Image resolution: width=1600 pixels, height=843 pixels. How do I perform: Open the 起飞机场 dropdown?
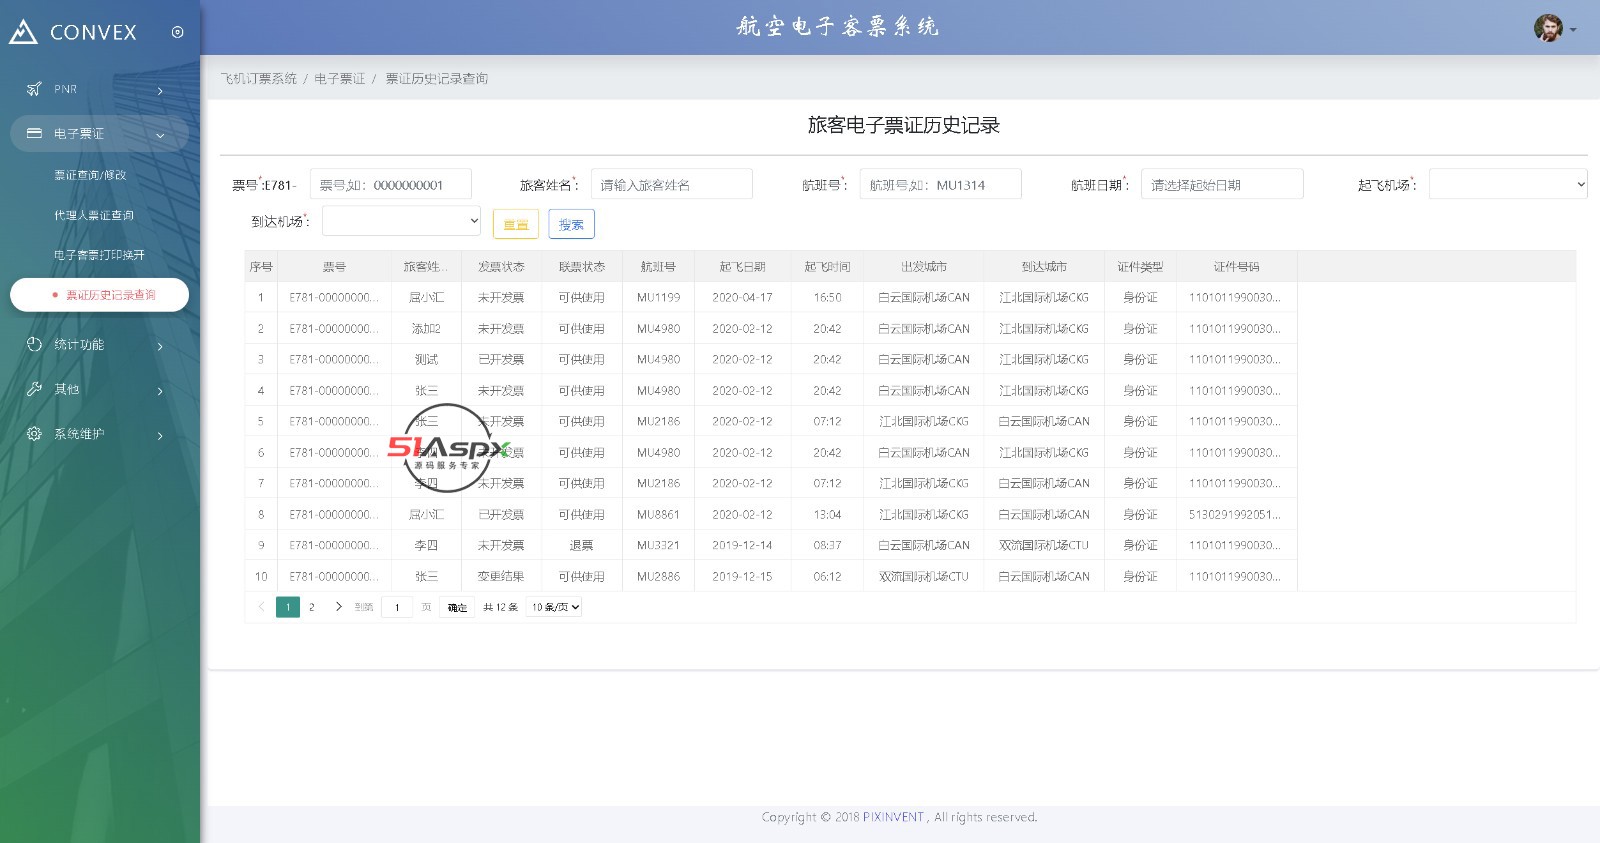tap(1507, 184)
